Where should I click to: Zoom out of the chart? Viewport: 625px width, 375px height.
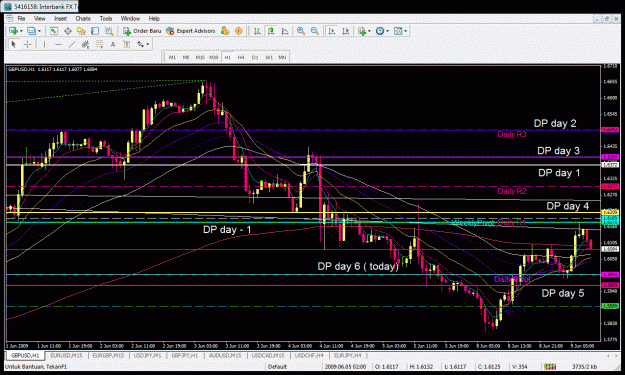(314, 31)
